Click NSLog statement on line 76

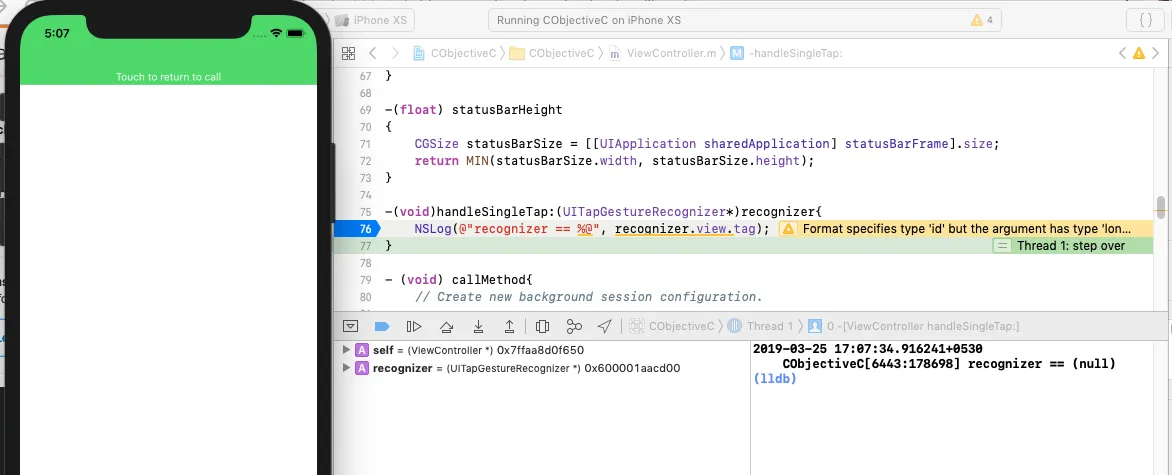click(x=592, y=229)
